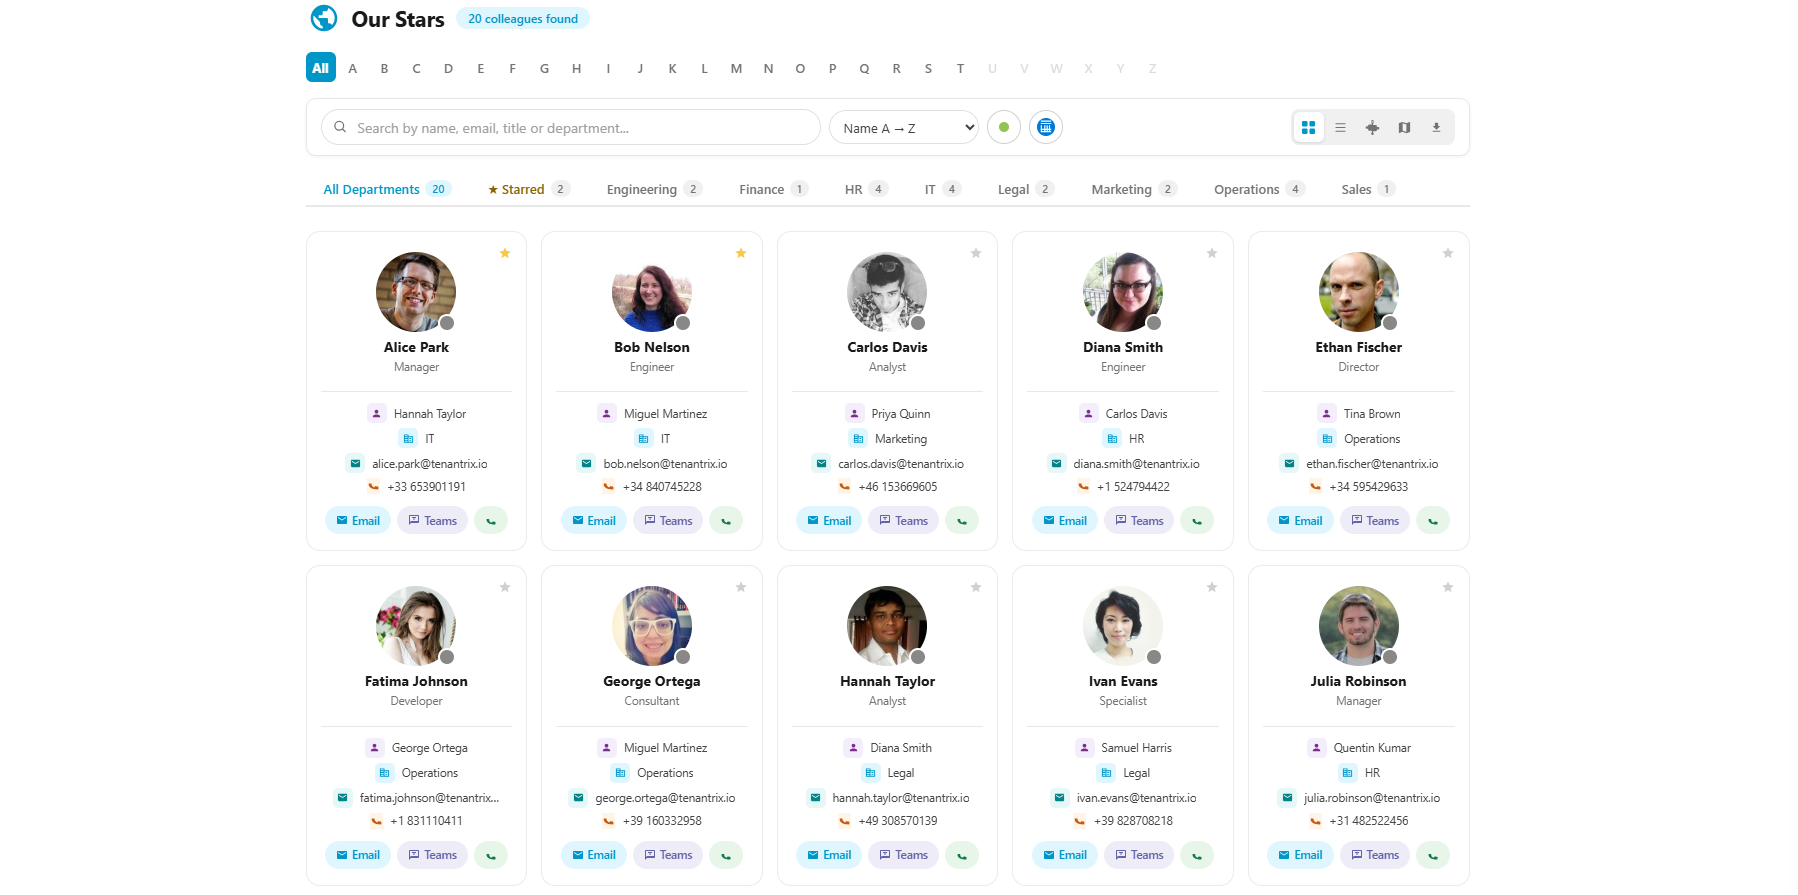The width and height of the screenshot is (1798, 895).
Task: Star Ethan Fischer's card
Action: tap(1447, 254)
